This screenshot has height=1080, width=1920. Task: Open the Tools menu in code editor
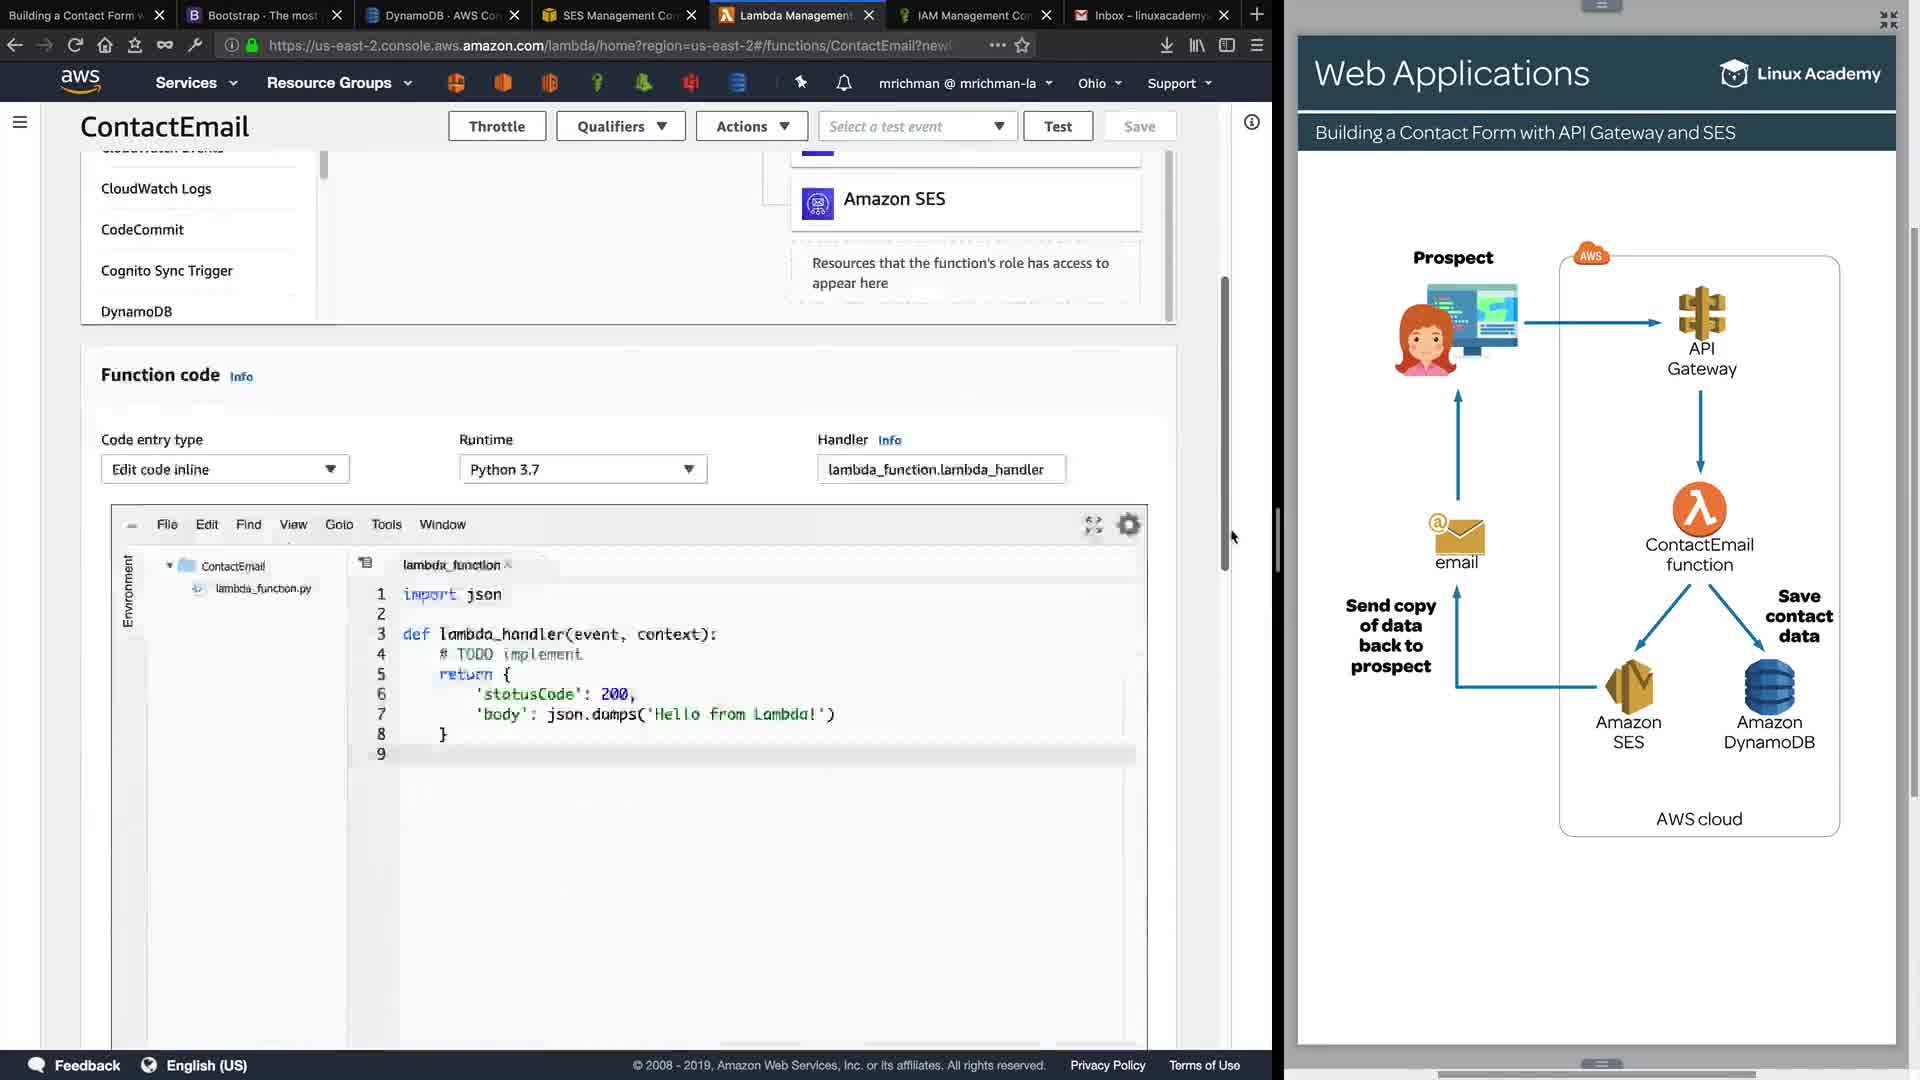(386, 524)
